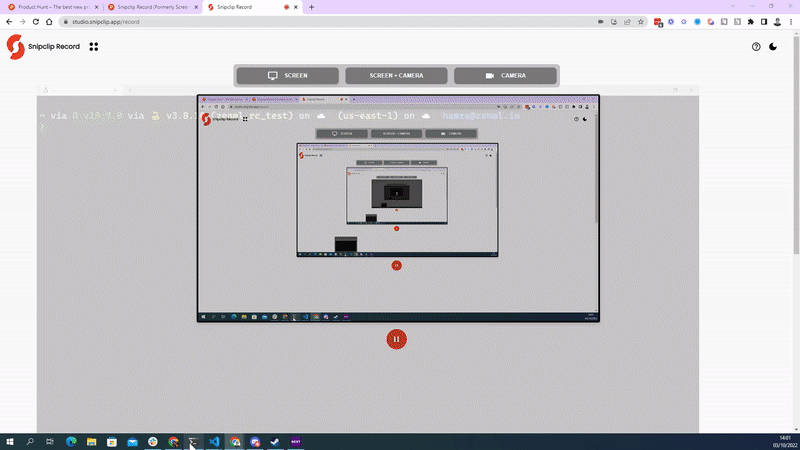Open the Extensions puzzle piece menu
This screenshot has height=450, width=800.
[751, 22]
